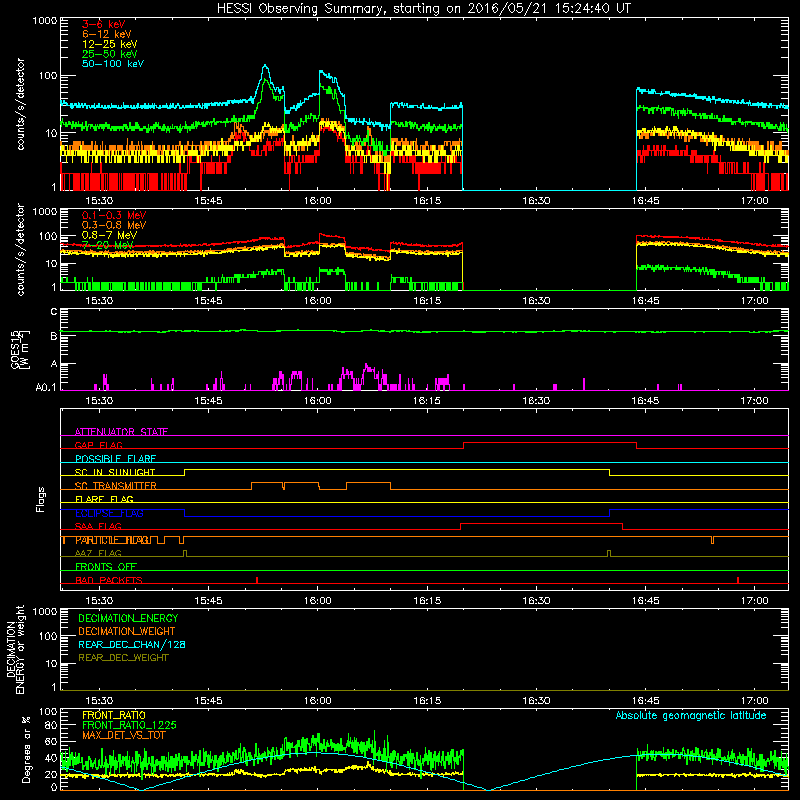
Task: Select the DECIMATION_WEIGHT legend label
Action: (127, 631)
